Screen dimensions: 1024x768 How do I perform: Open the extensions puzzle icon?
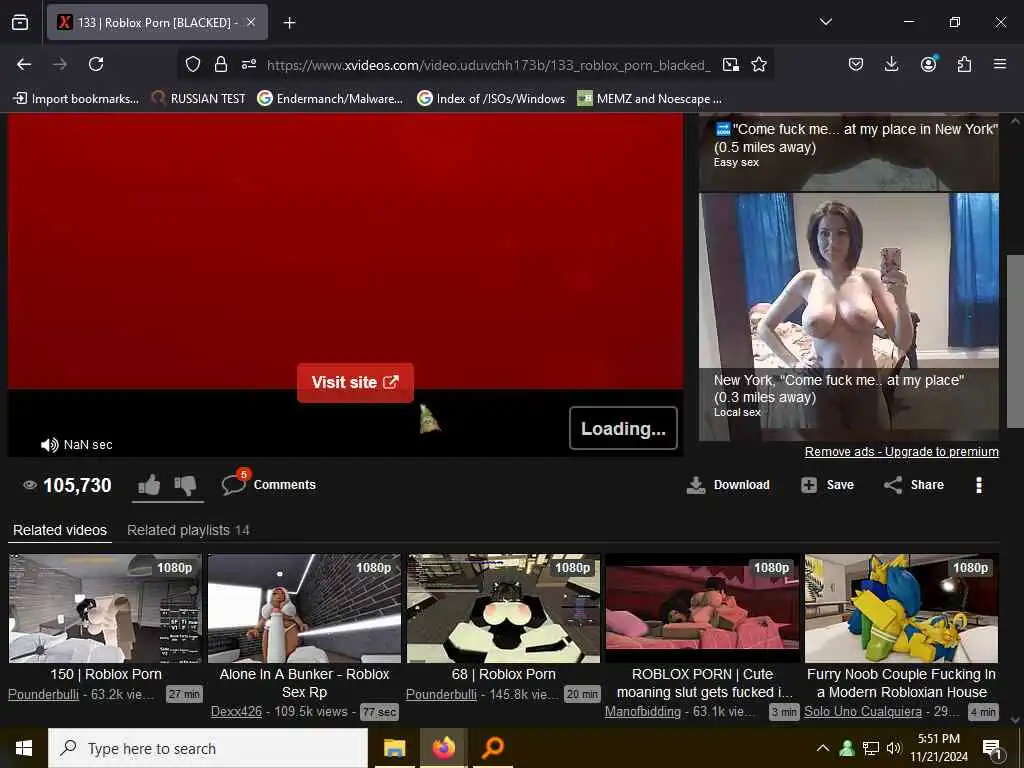click(964, 64)
